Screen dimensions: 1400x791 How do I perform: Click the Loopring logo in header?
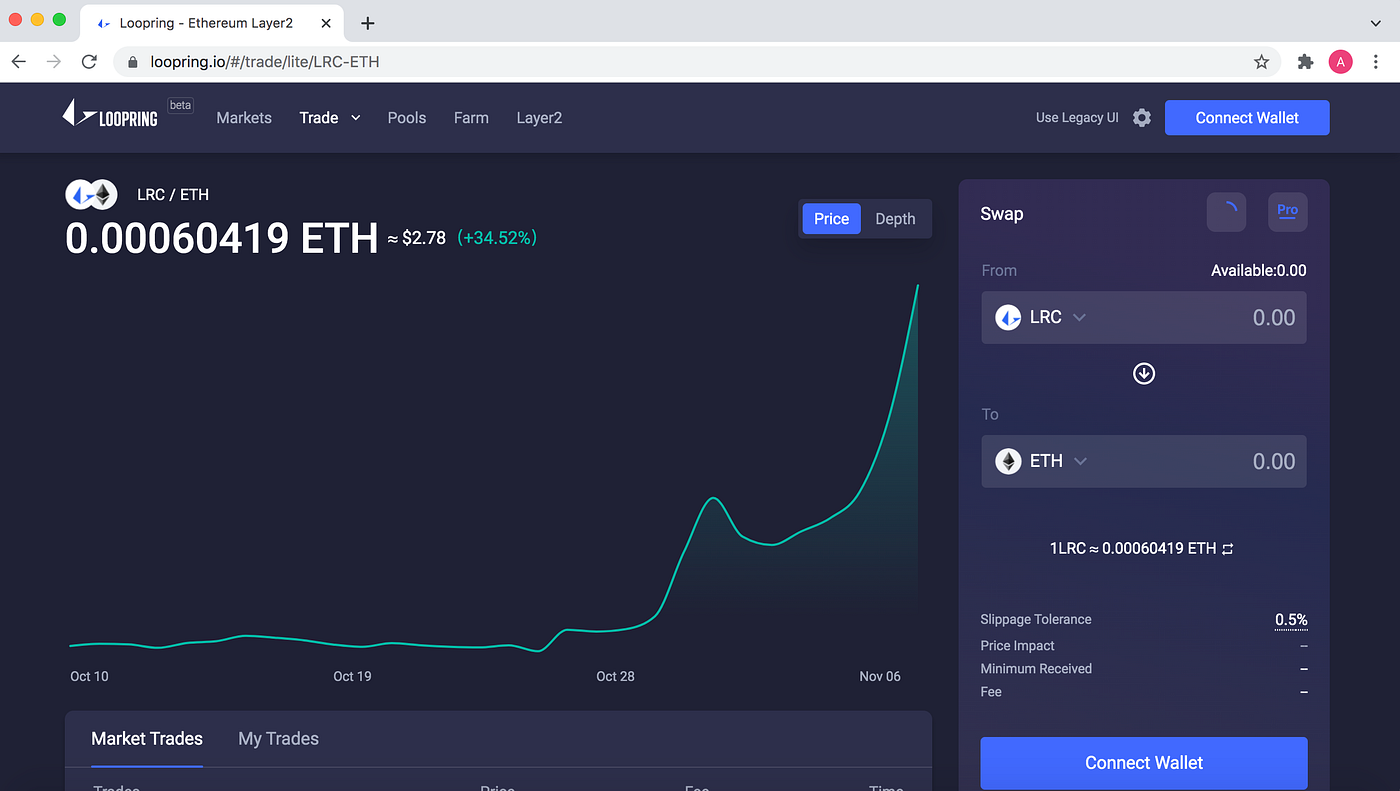tap(110, 113)
